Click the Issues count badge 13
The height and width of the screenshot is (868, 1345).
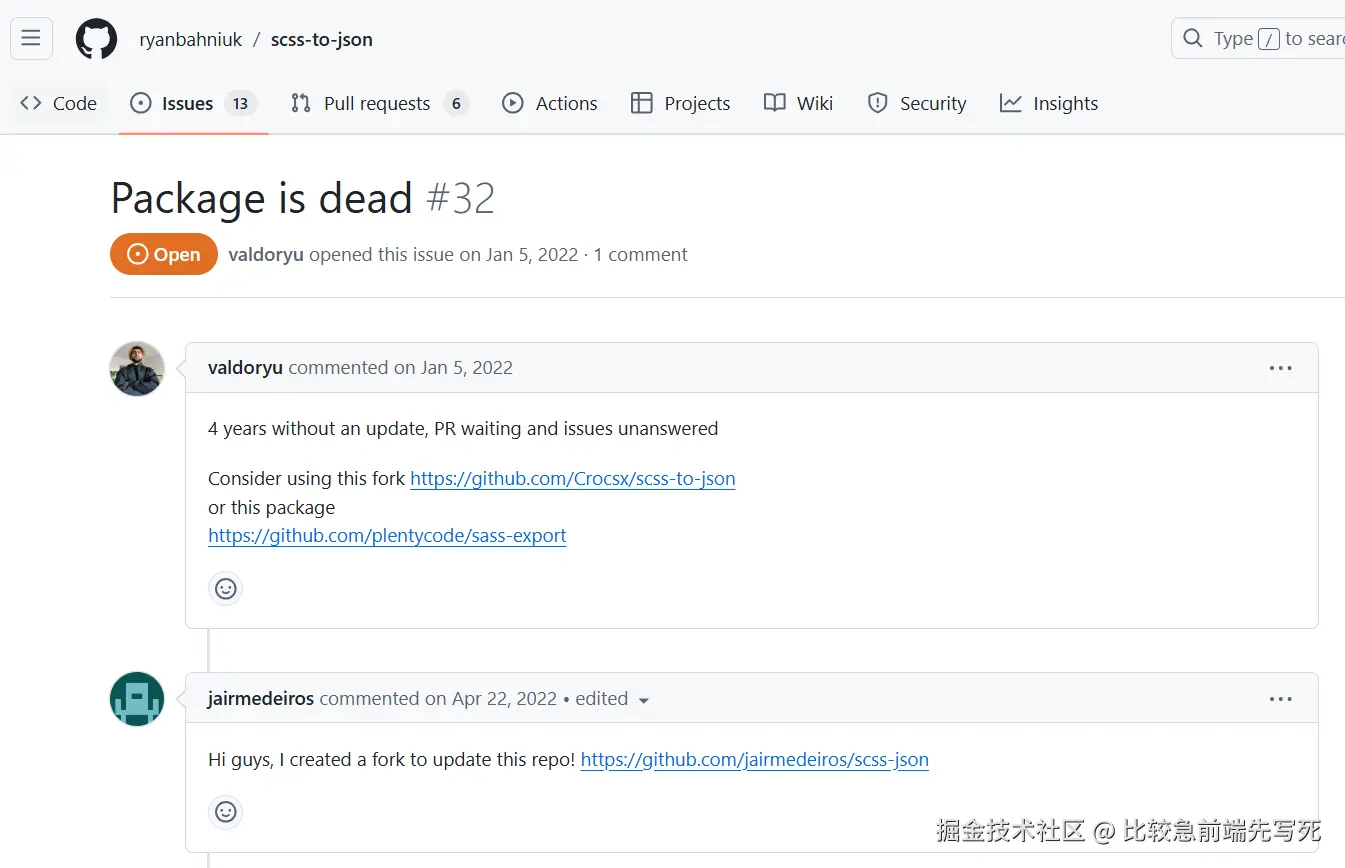(240, 103)
